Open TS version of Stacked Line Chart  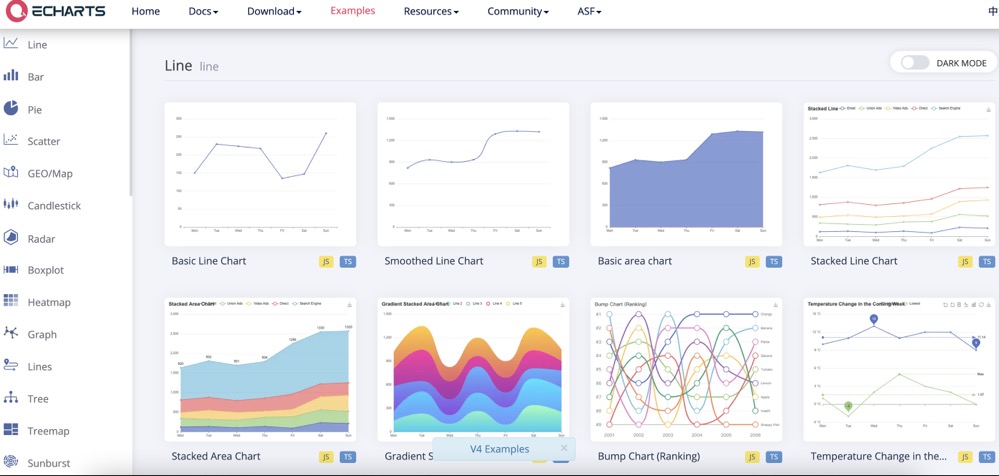987,262
